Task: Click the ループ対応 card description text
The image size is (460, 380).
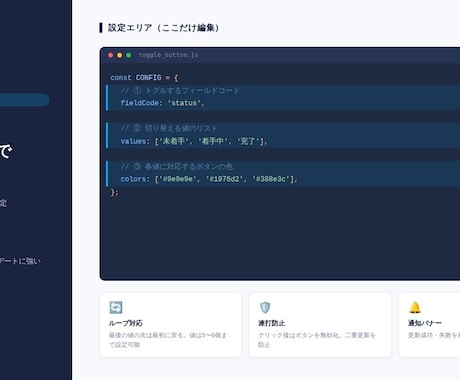Action: pyautogui.click(x=168, y=340)
